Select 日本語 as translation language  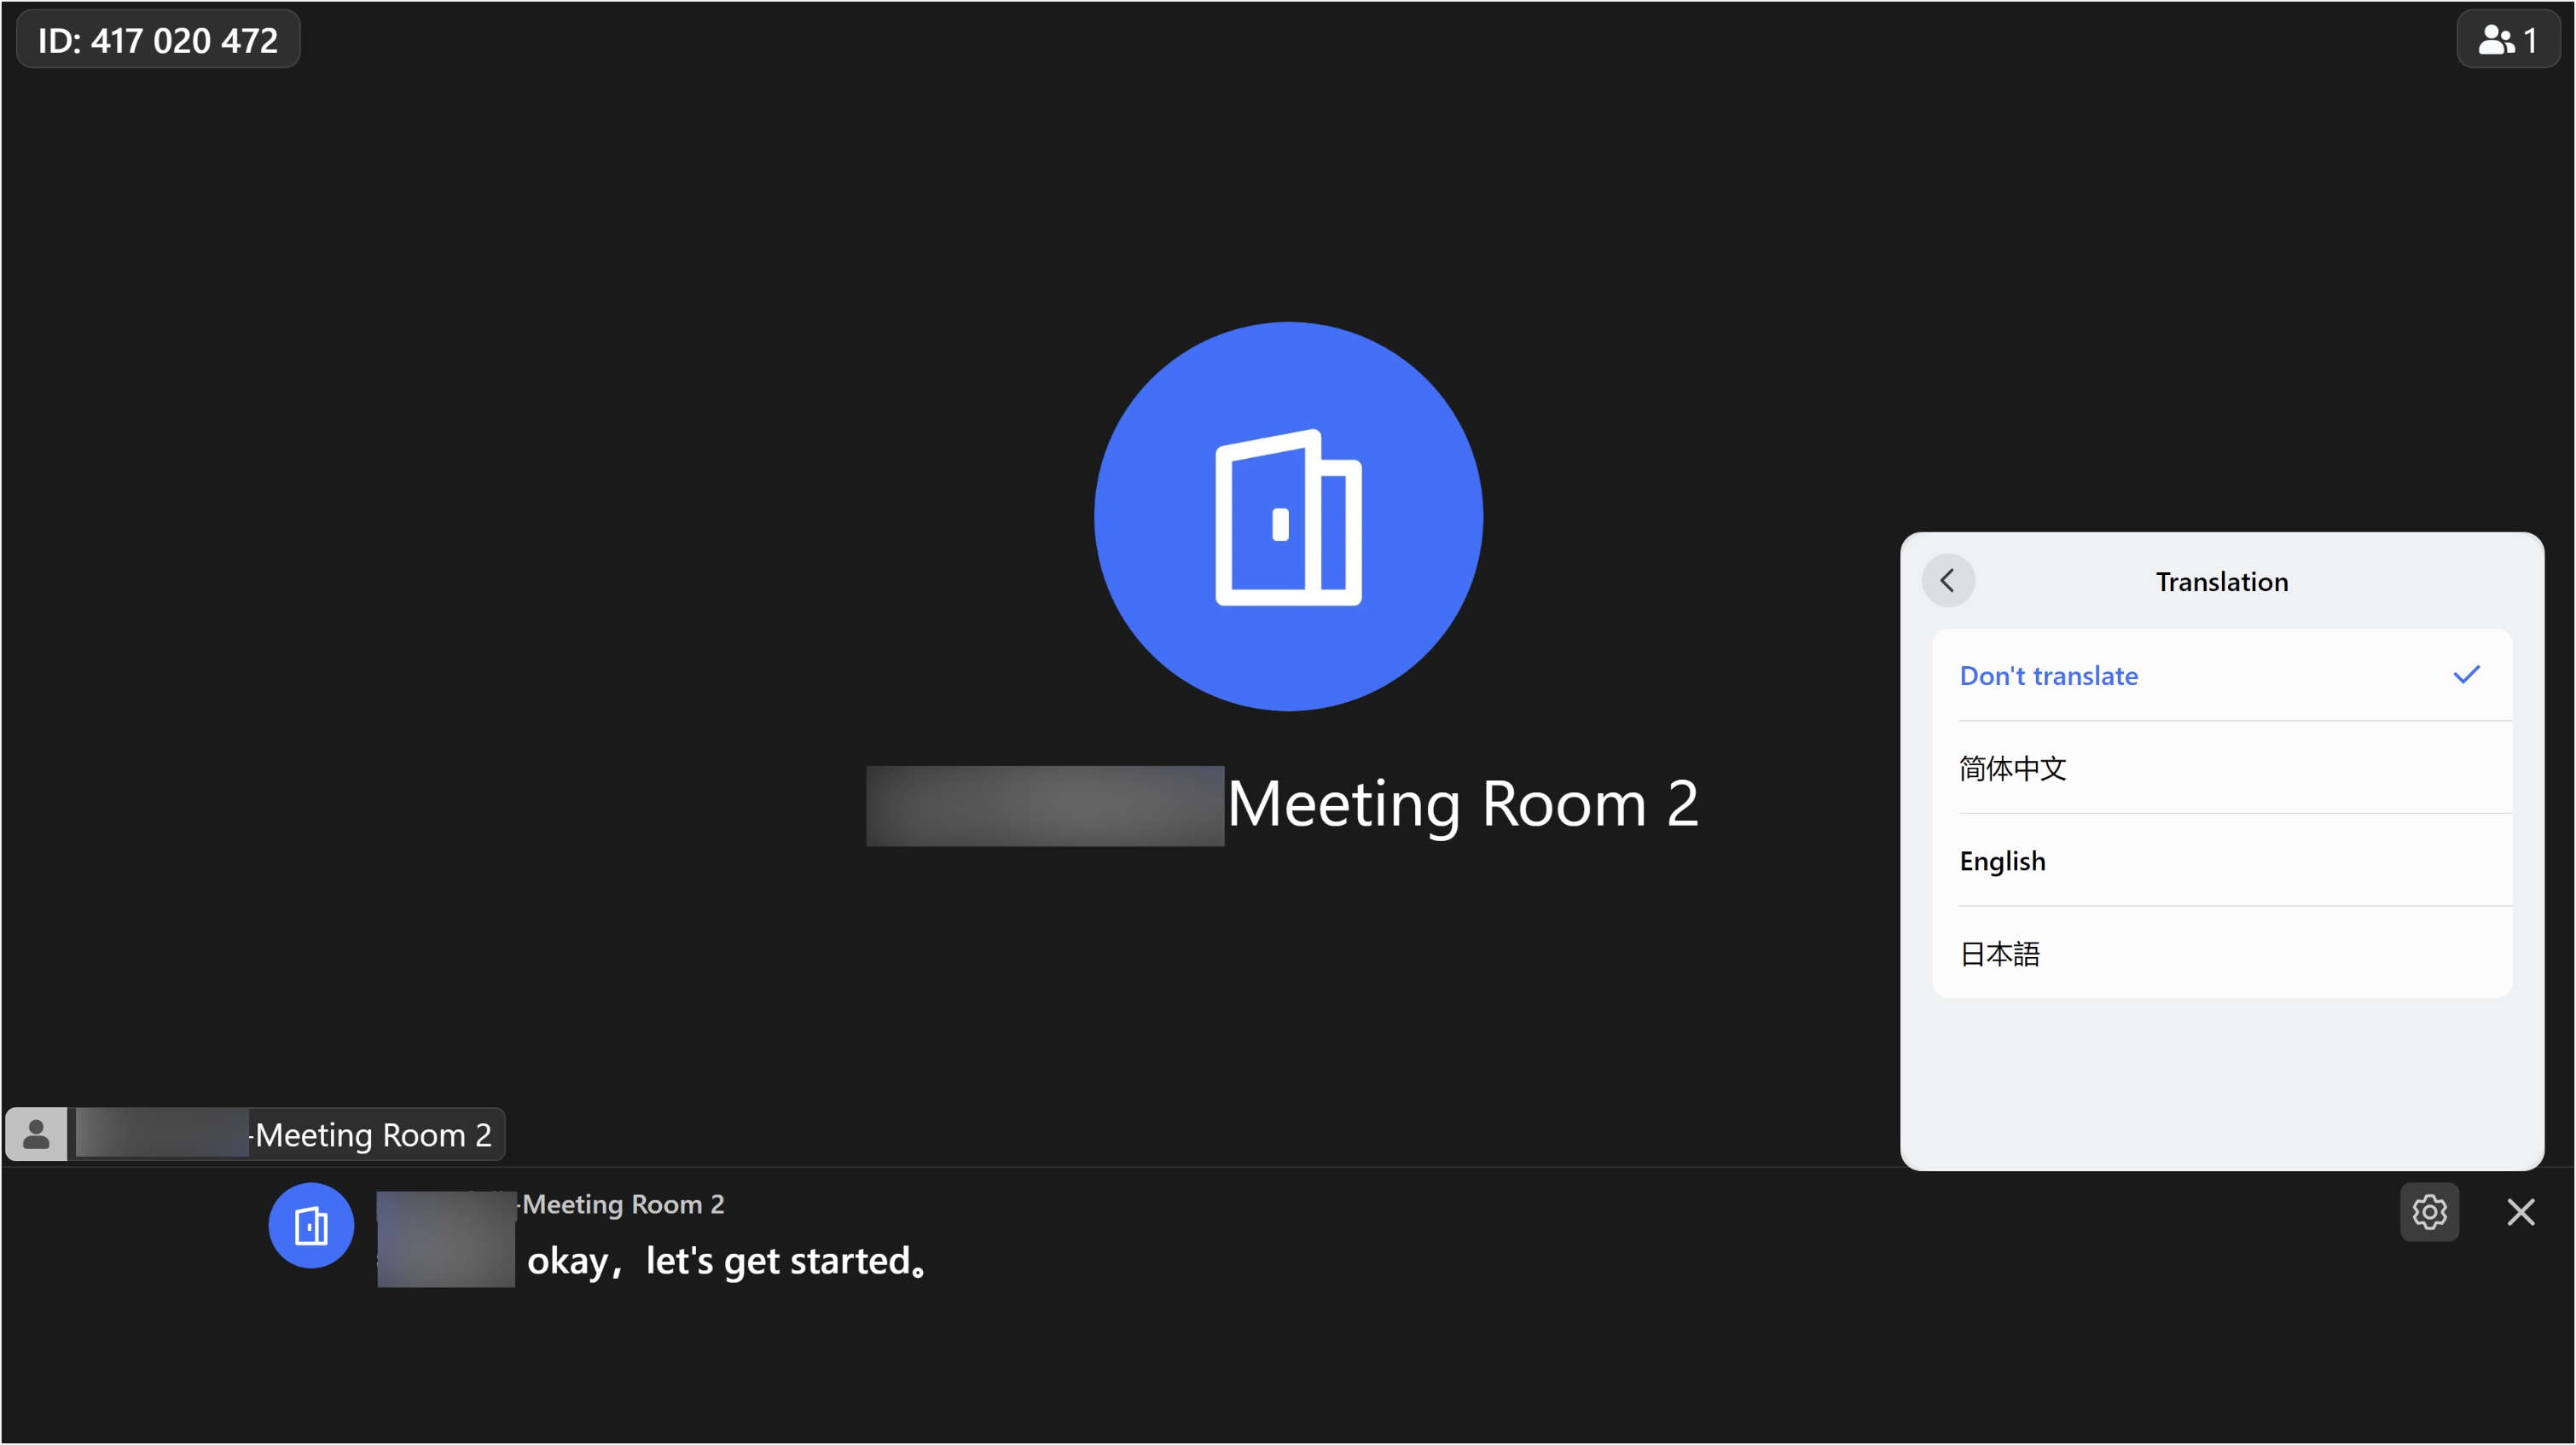(x=2000, y=953)
